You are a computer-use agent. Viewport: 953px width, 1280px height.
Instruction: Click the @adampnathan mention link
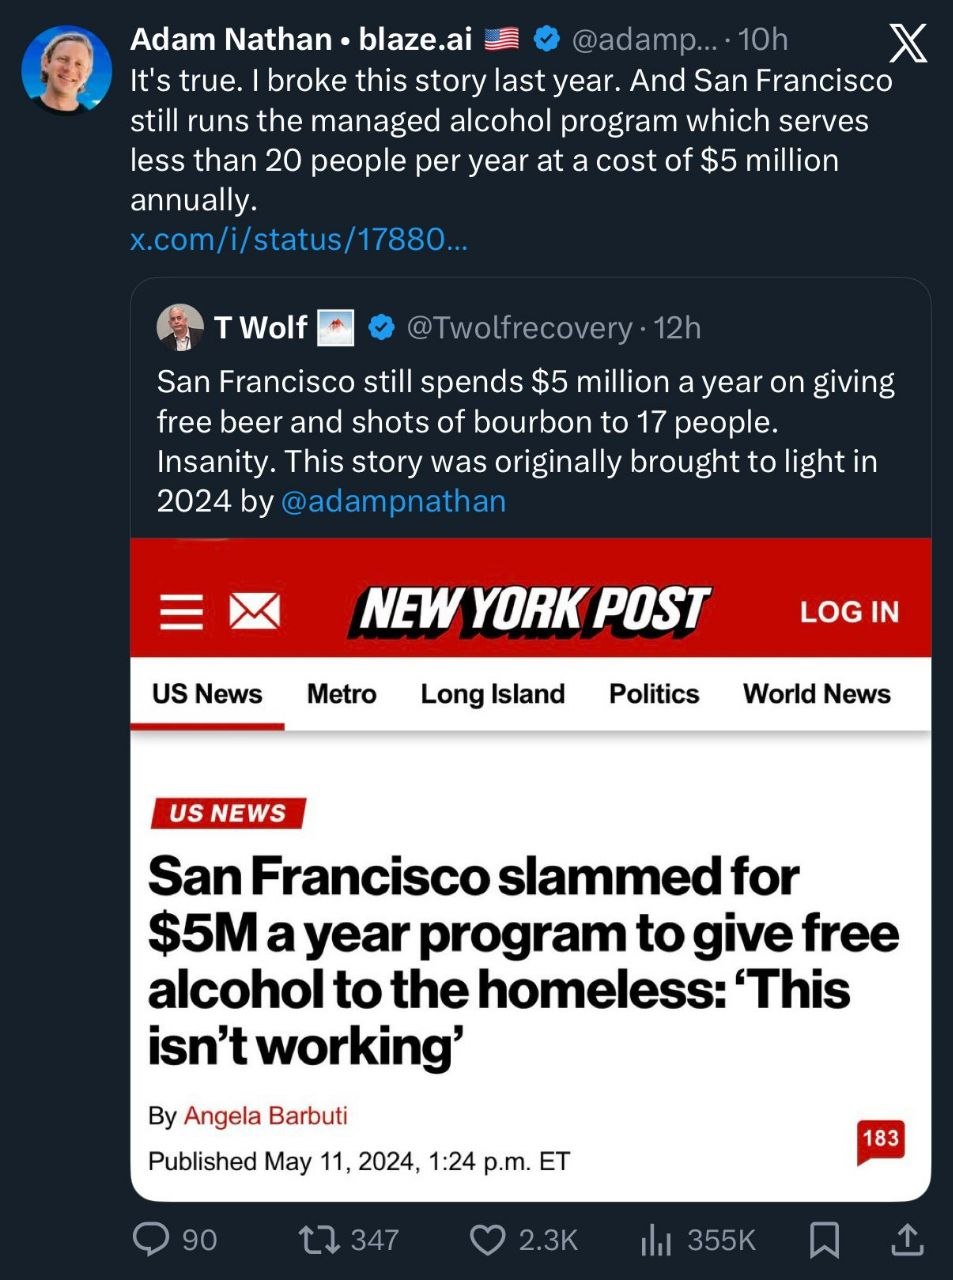point(393,501)
